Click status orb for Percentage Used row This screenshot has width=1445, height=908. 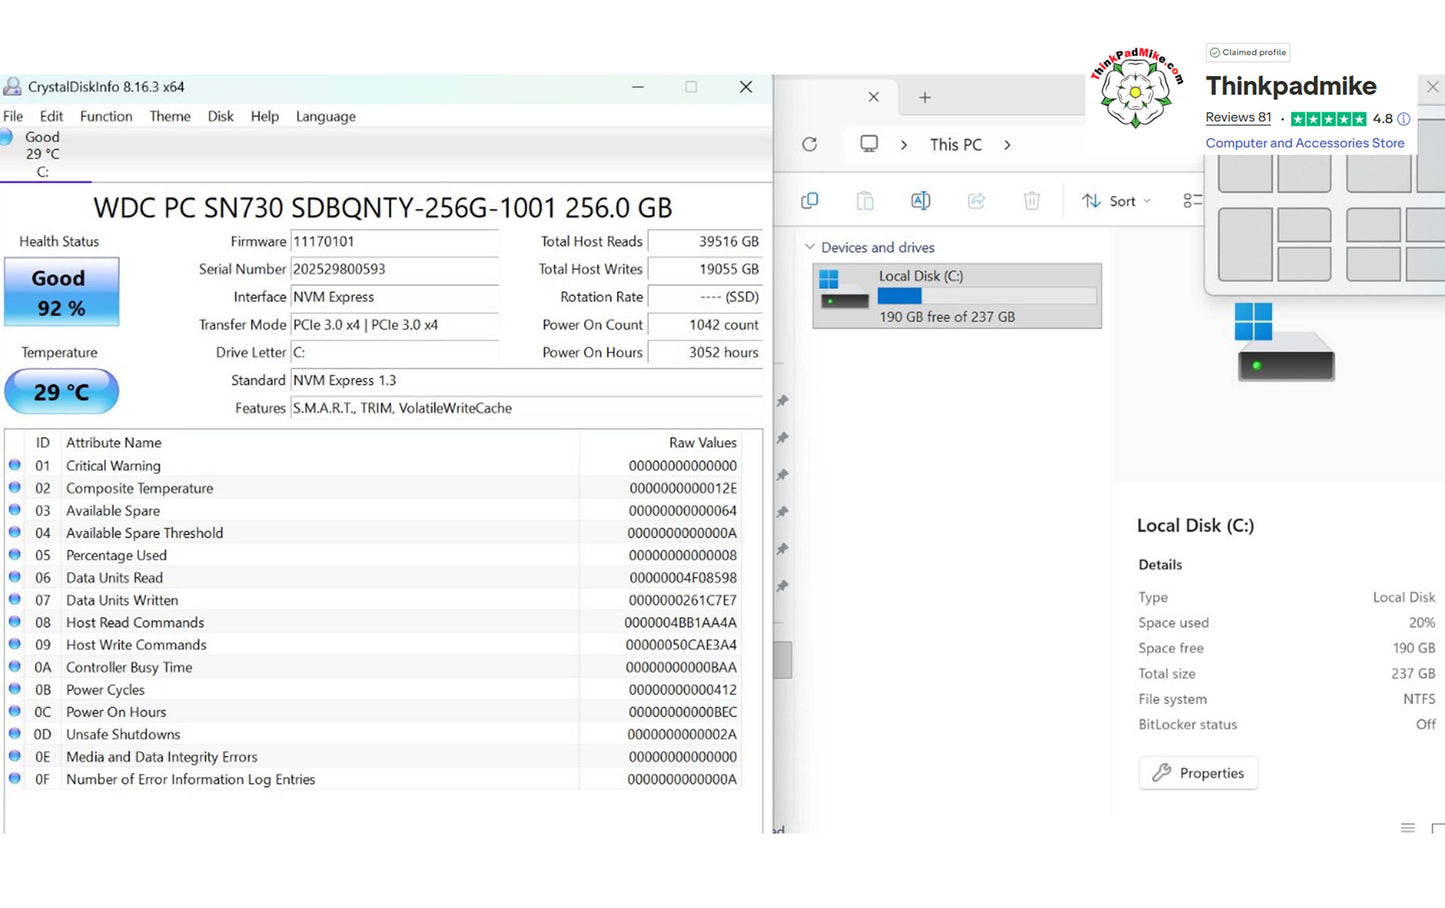[15, 555]
